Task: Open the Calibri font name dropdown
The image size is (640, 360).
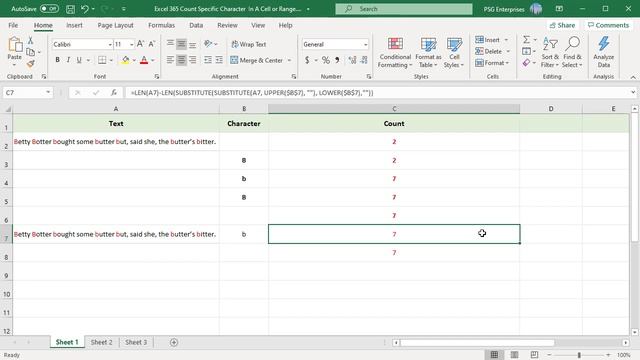Action: click(x=110, y=44)
